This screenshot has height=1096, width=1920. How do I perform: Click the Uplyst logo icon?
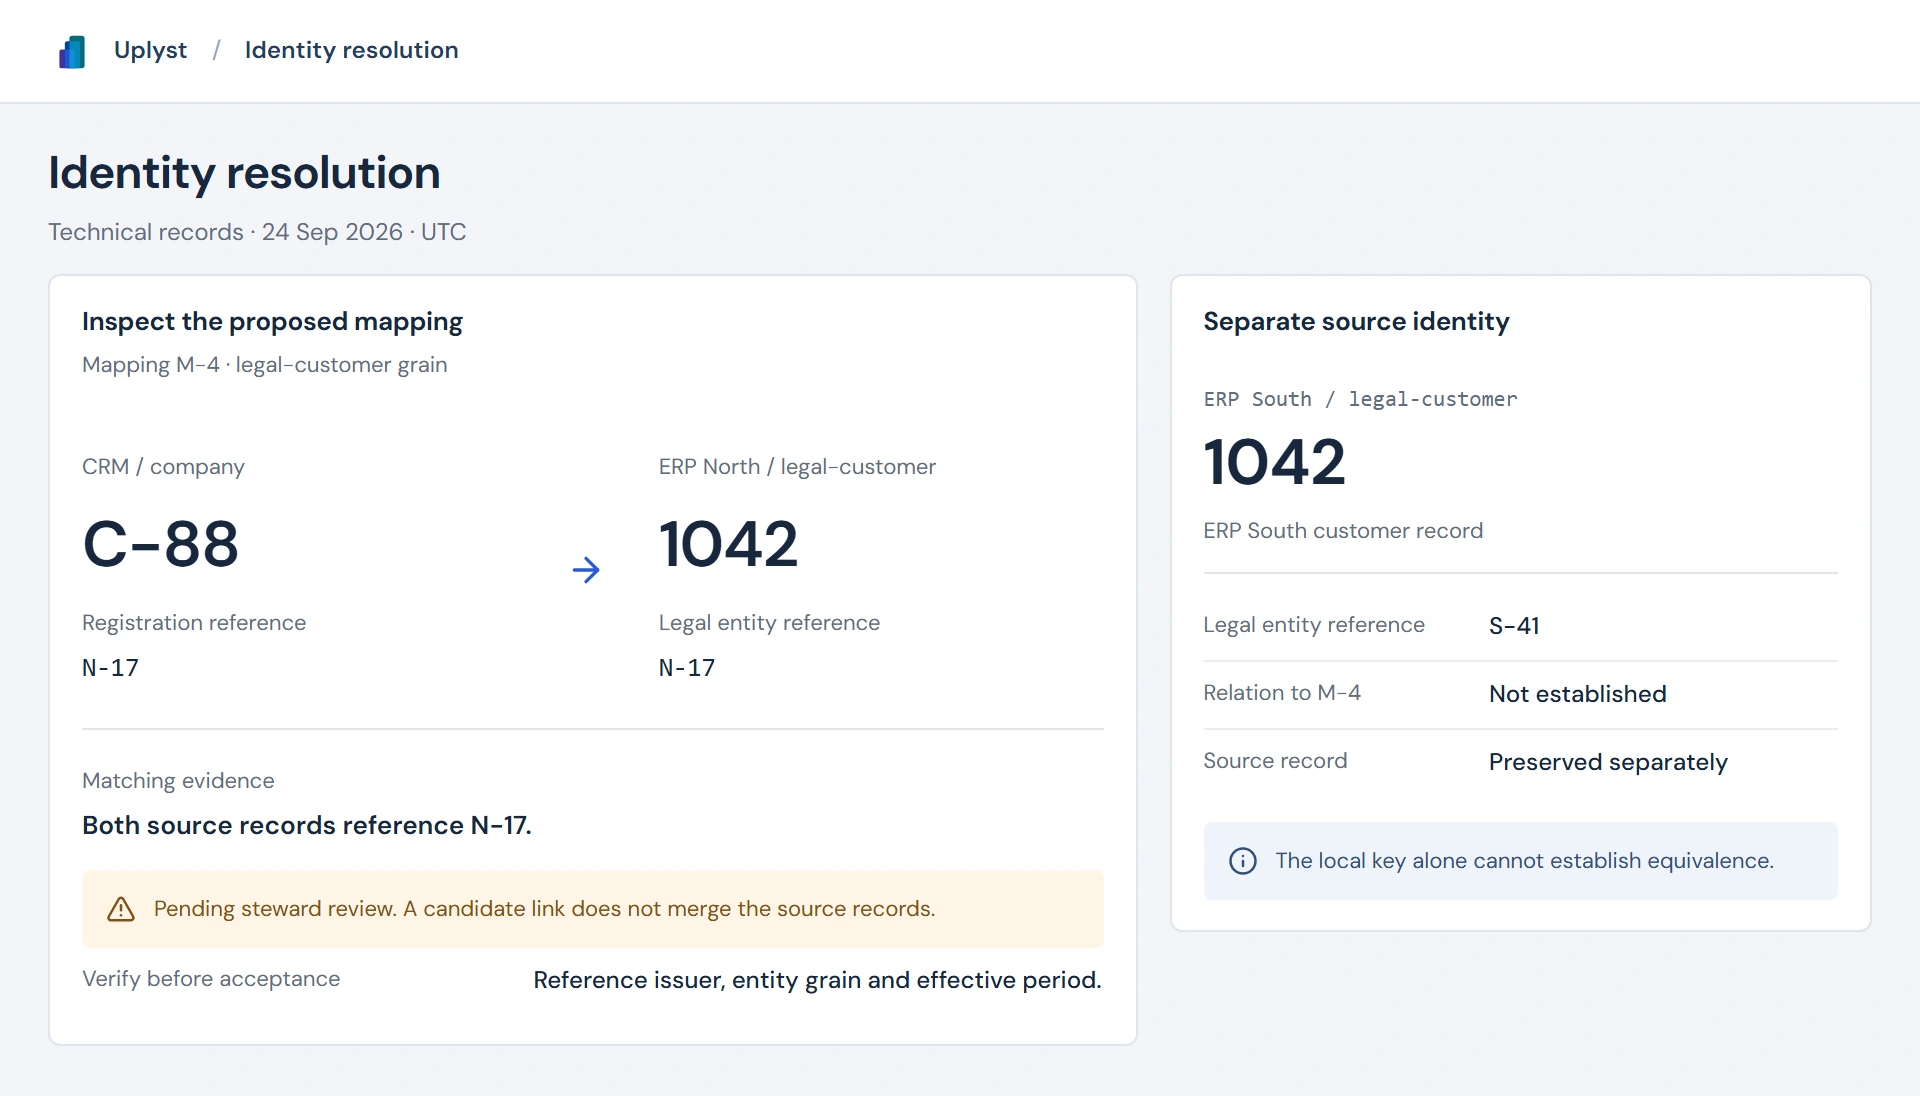pyautogui.click(x=72, y=51)
